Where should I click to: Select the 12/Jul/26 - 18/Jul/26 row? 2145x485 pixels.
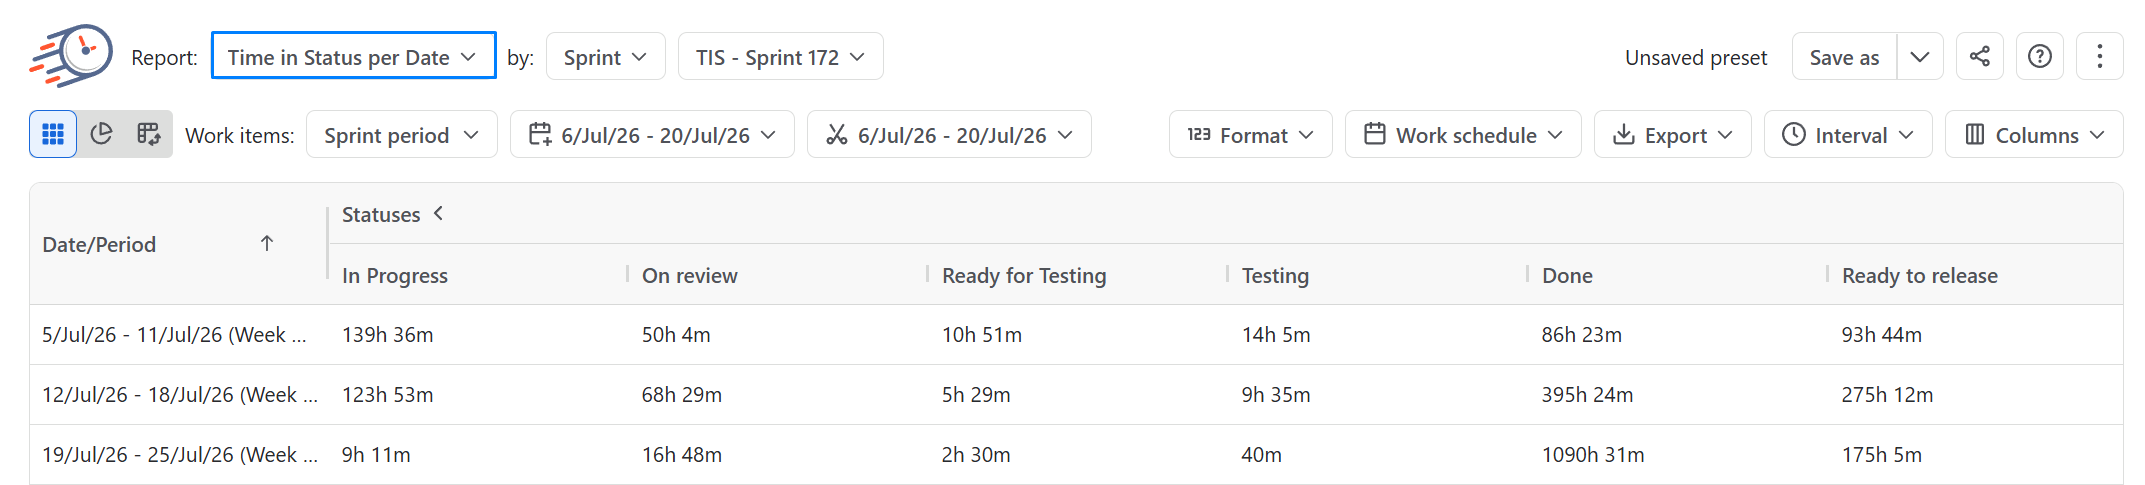tap(1076, 394)
